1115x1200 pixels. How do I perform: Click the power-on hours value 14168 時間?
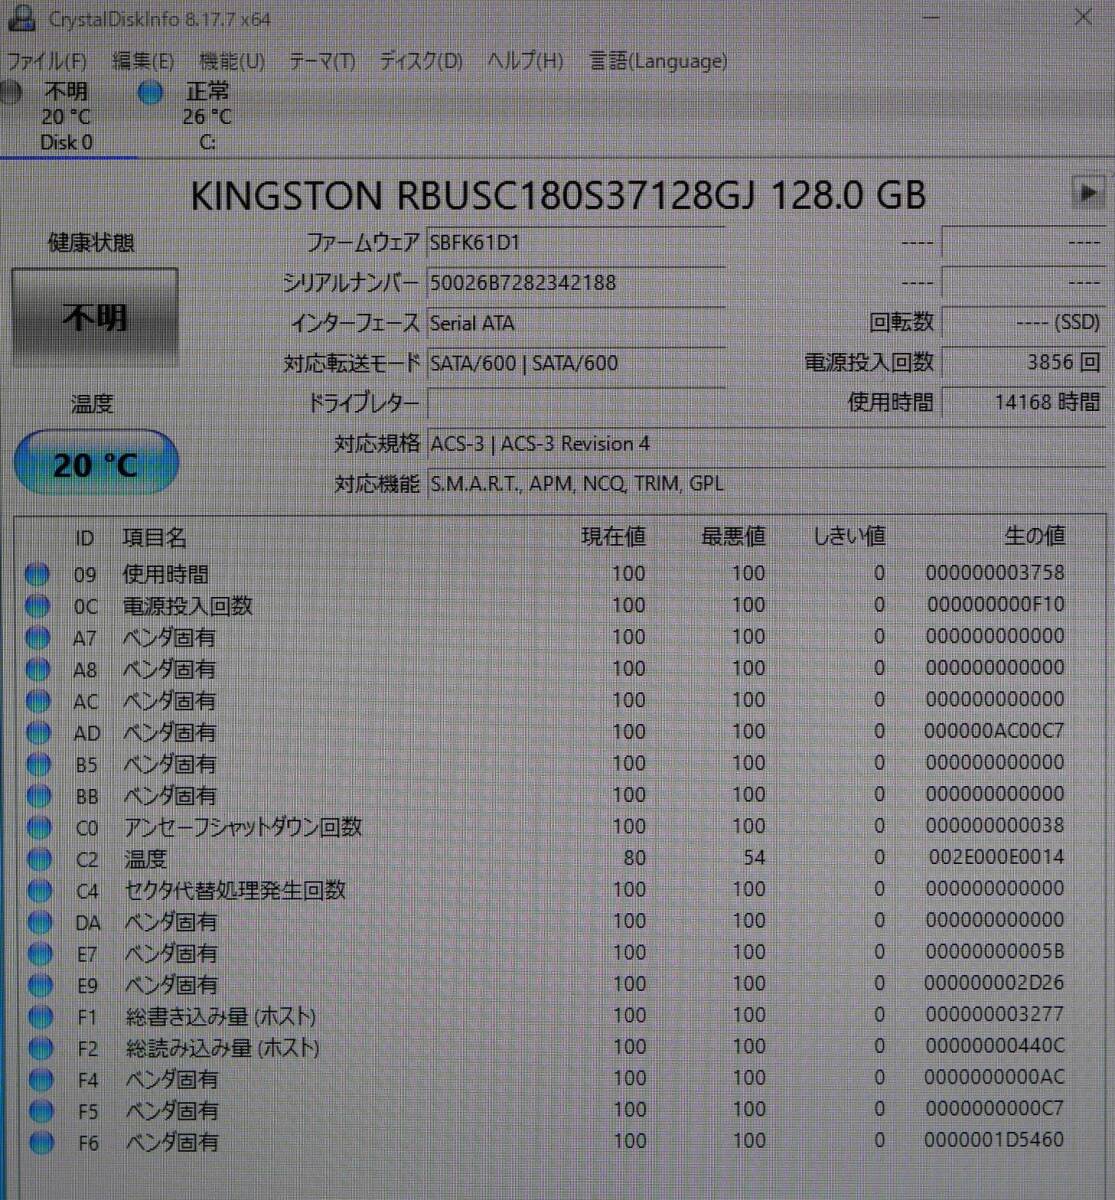coord(1023,402)
